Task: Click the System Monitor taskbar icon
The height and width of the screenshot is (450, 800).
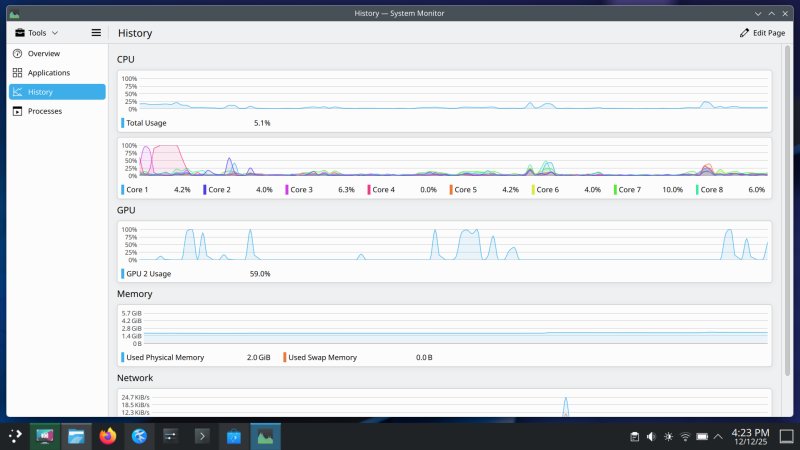Action: pos(265,436)
